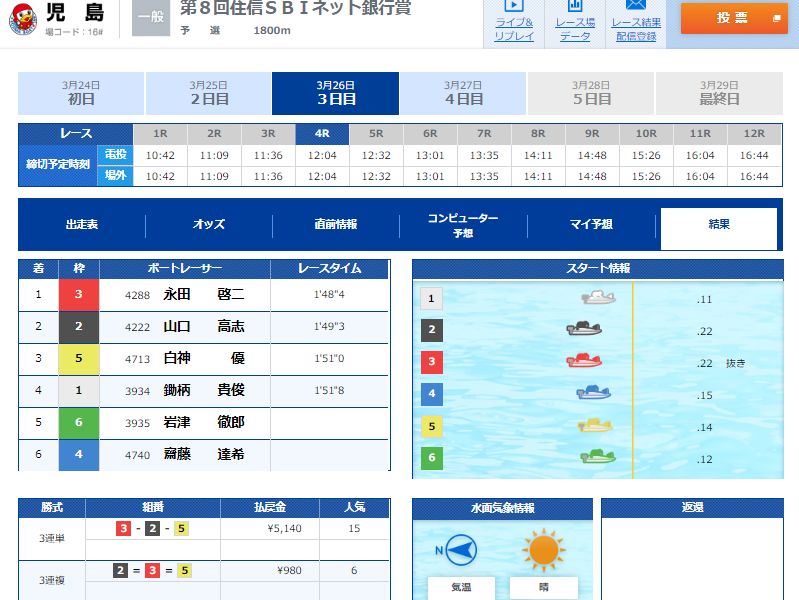The image size is (799, 600).
Task: Select the 3月27日 4日目 date tab
Action: pyautogui.click(x=463, y=93)
